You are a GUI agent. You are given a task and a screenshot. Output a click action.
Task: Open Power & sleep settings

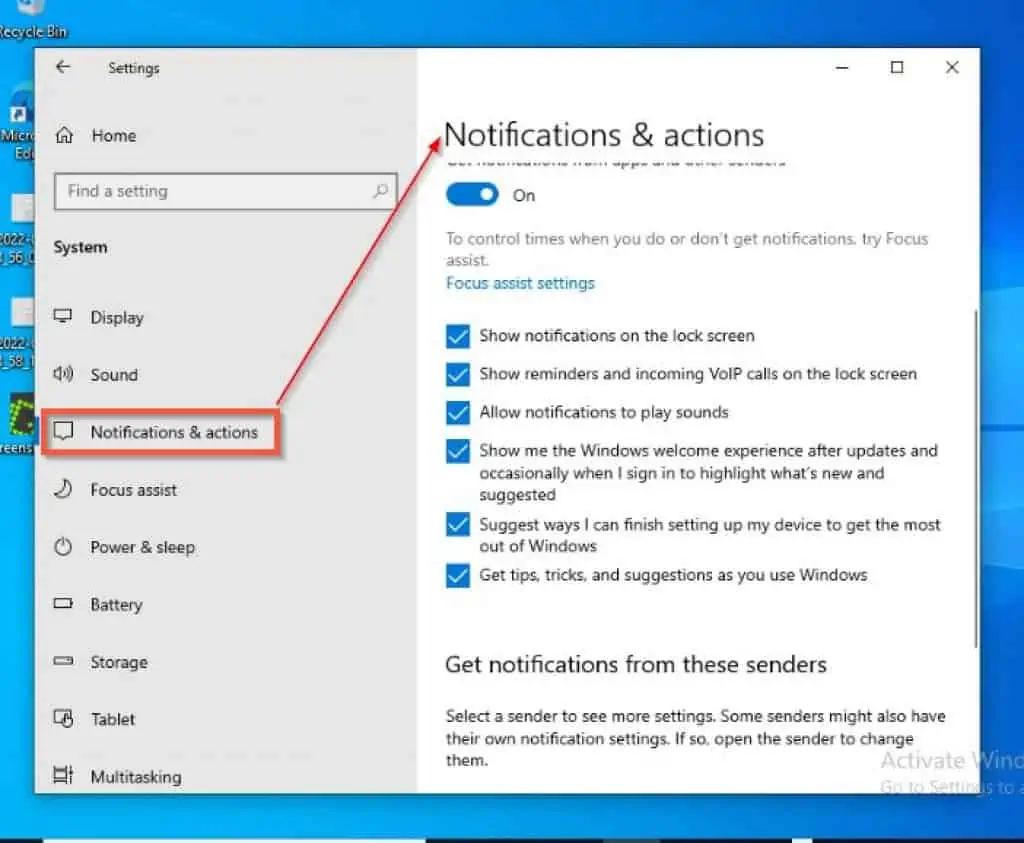tap(142, 547)
